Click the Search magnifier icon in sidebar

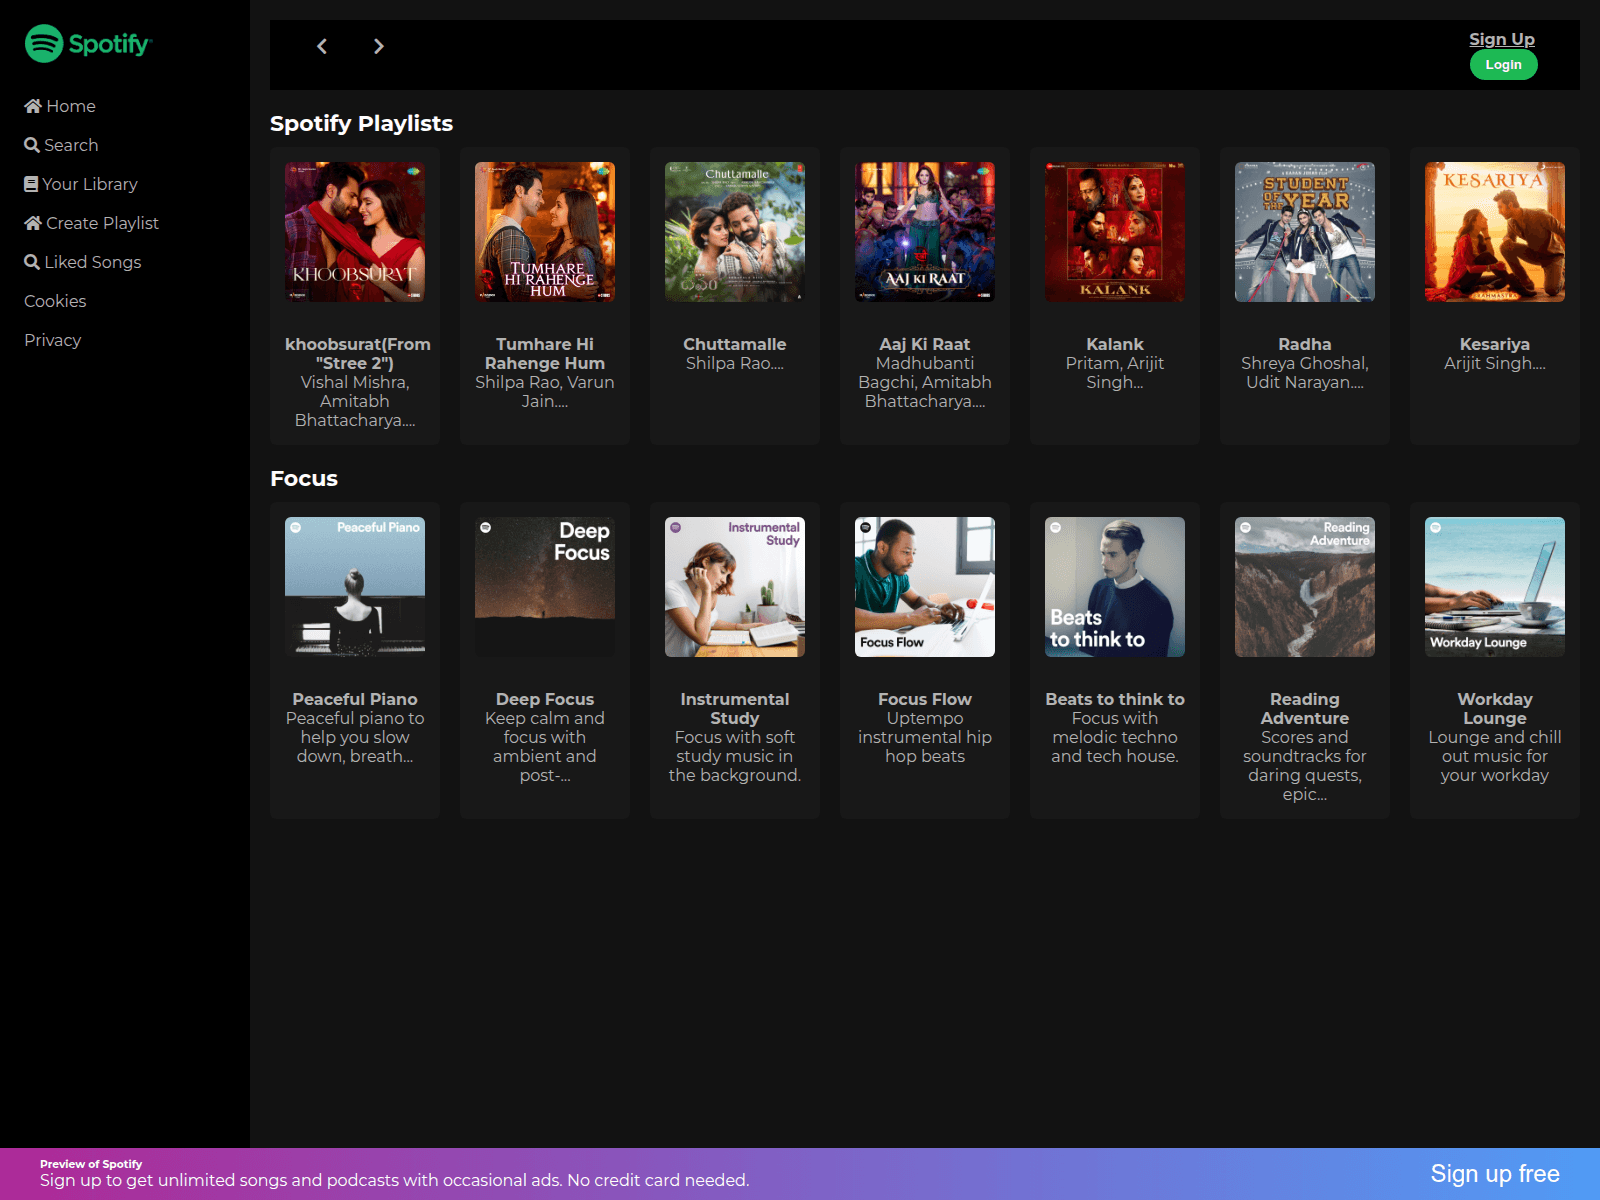pos(32,145)
